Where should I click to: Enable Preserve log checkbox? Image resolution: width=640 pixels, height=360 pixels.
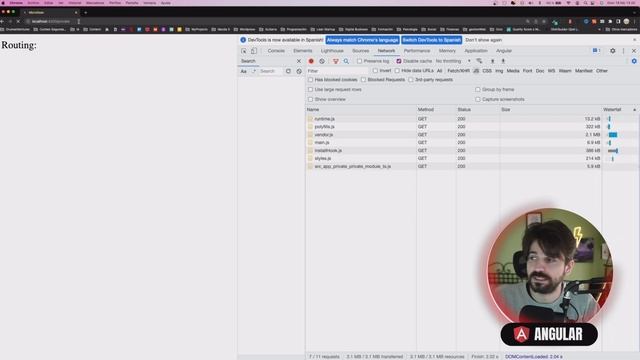pyautogui.click(x=359, y=61)
